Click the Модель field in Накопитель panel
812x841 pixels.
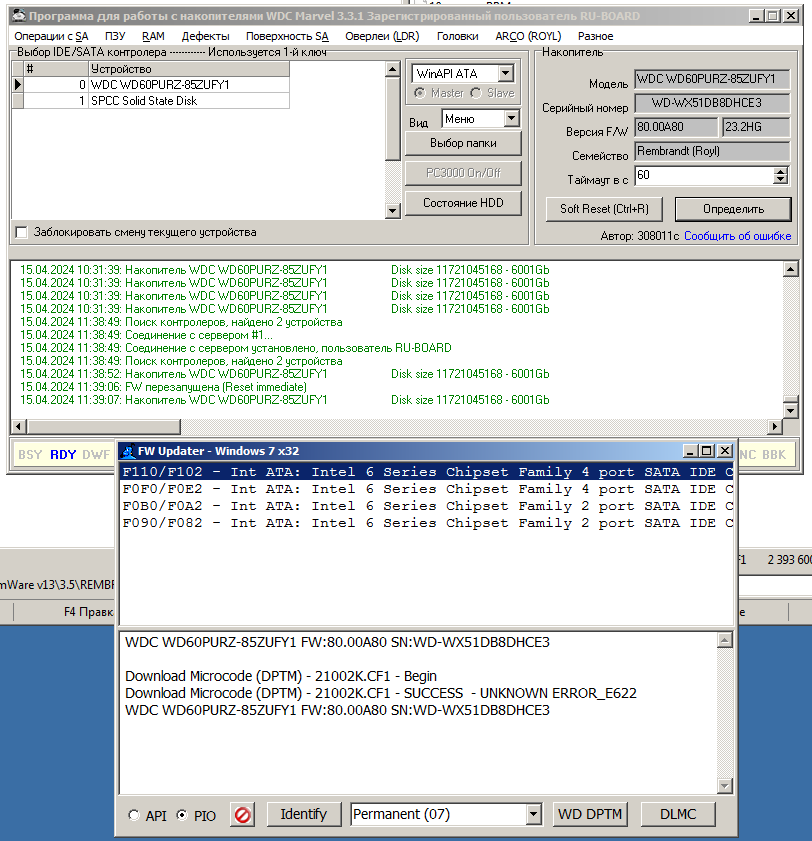pos(712,79)
